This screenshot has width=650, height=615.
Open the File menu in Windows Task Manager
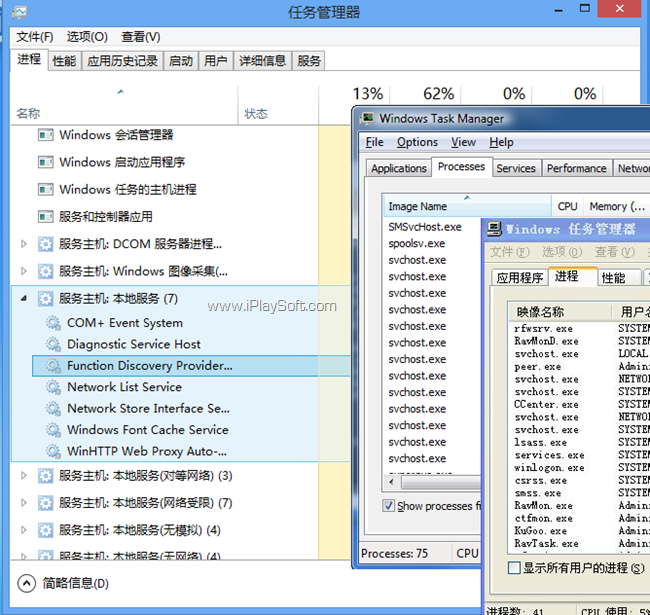pyautogui.click(x=374, y=142)
